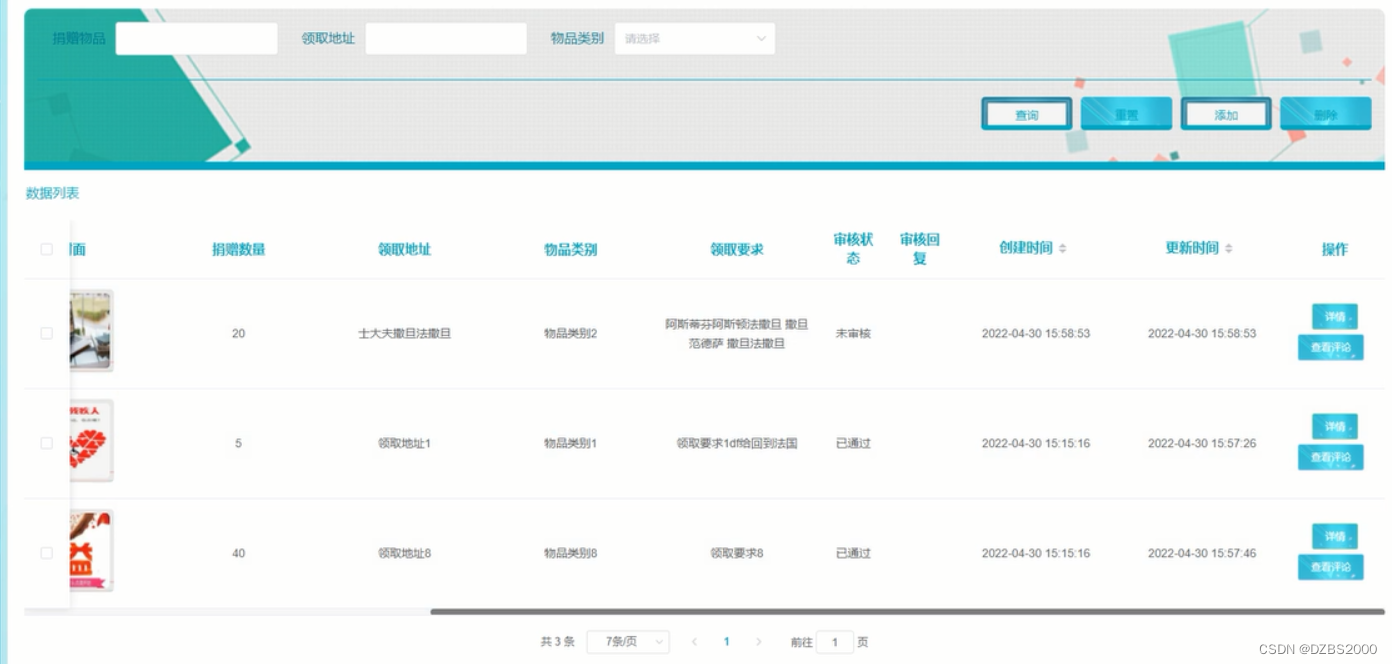This screenshot has width=1392, height=664.
Task: Open the 7条/页 page size dropdown
Action: coord(628,642)
